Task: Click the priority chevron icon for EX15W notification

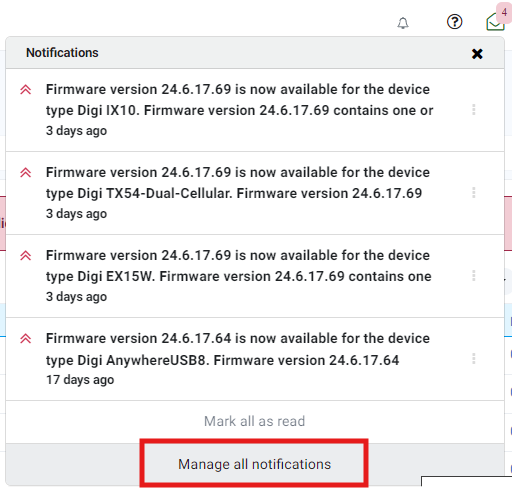Action: [26, 256]
